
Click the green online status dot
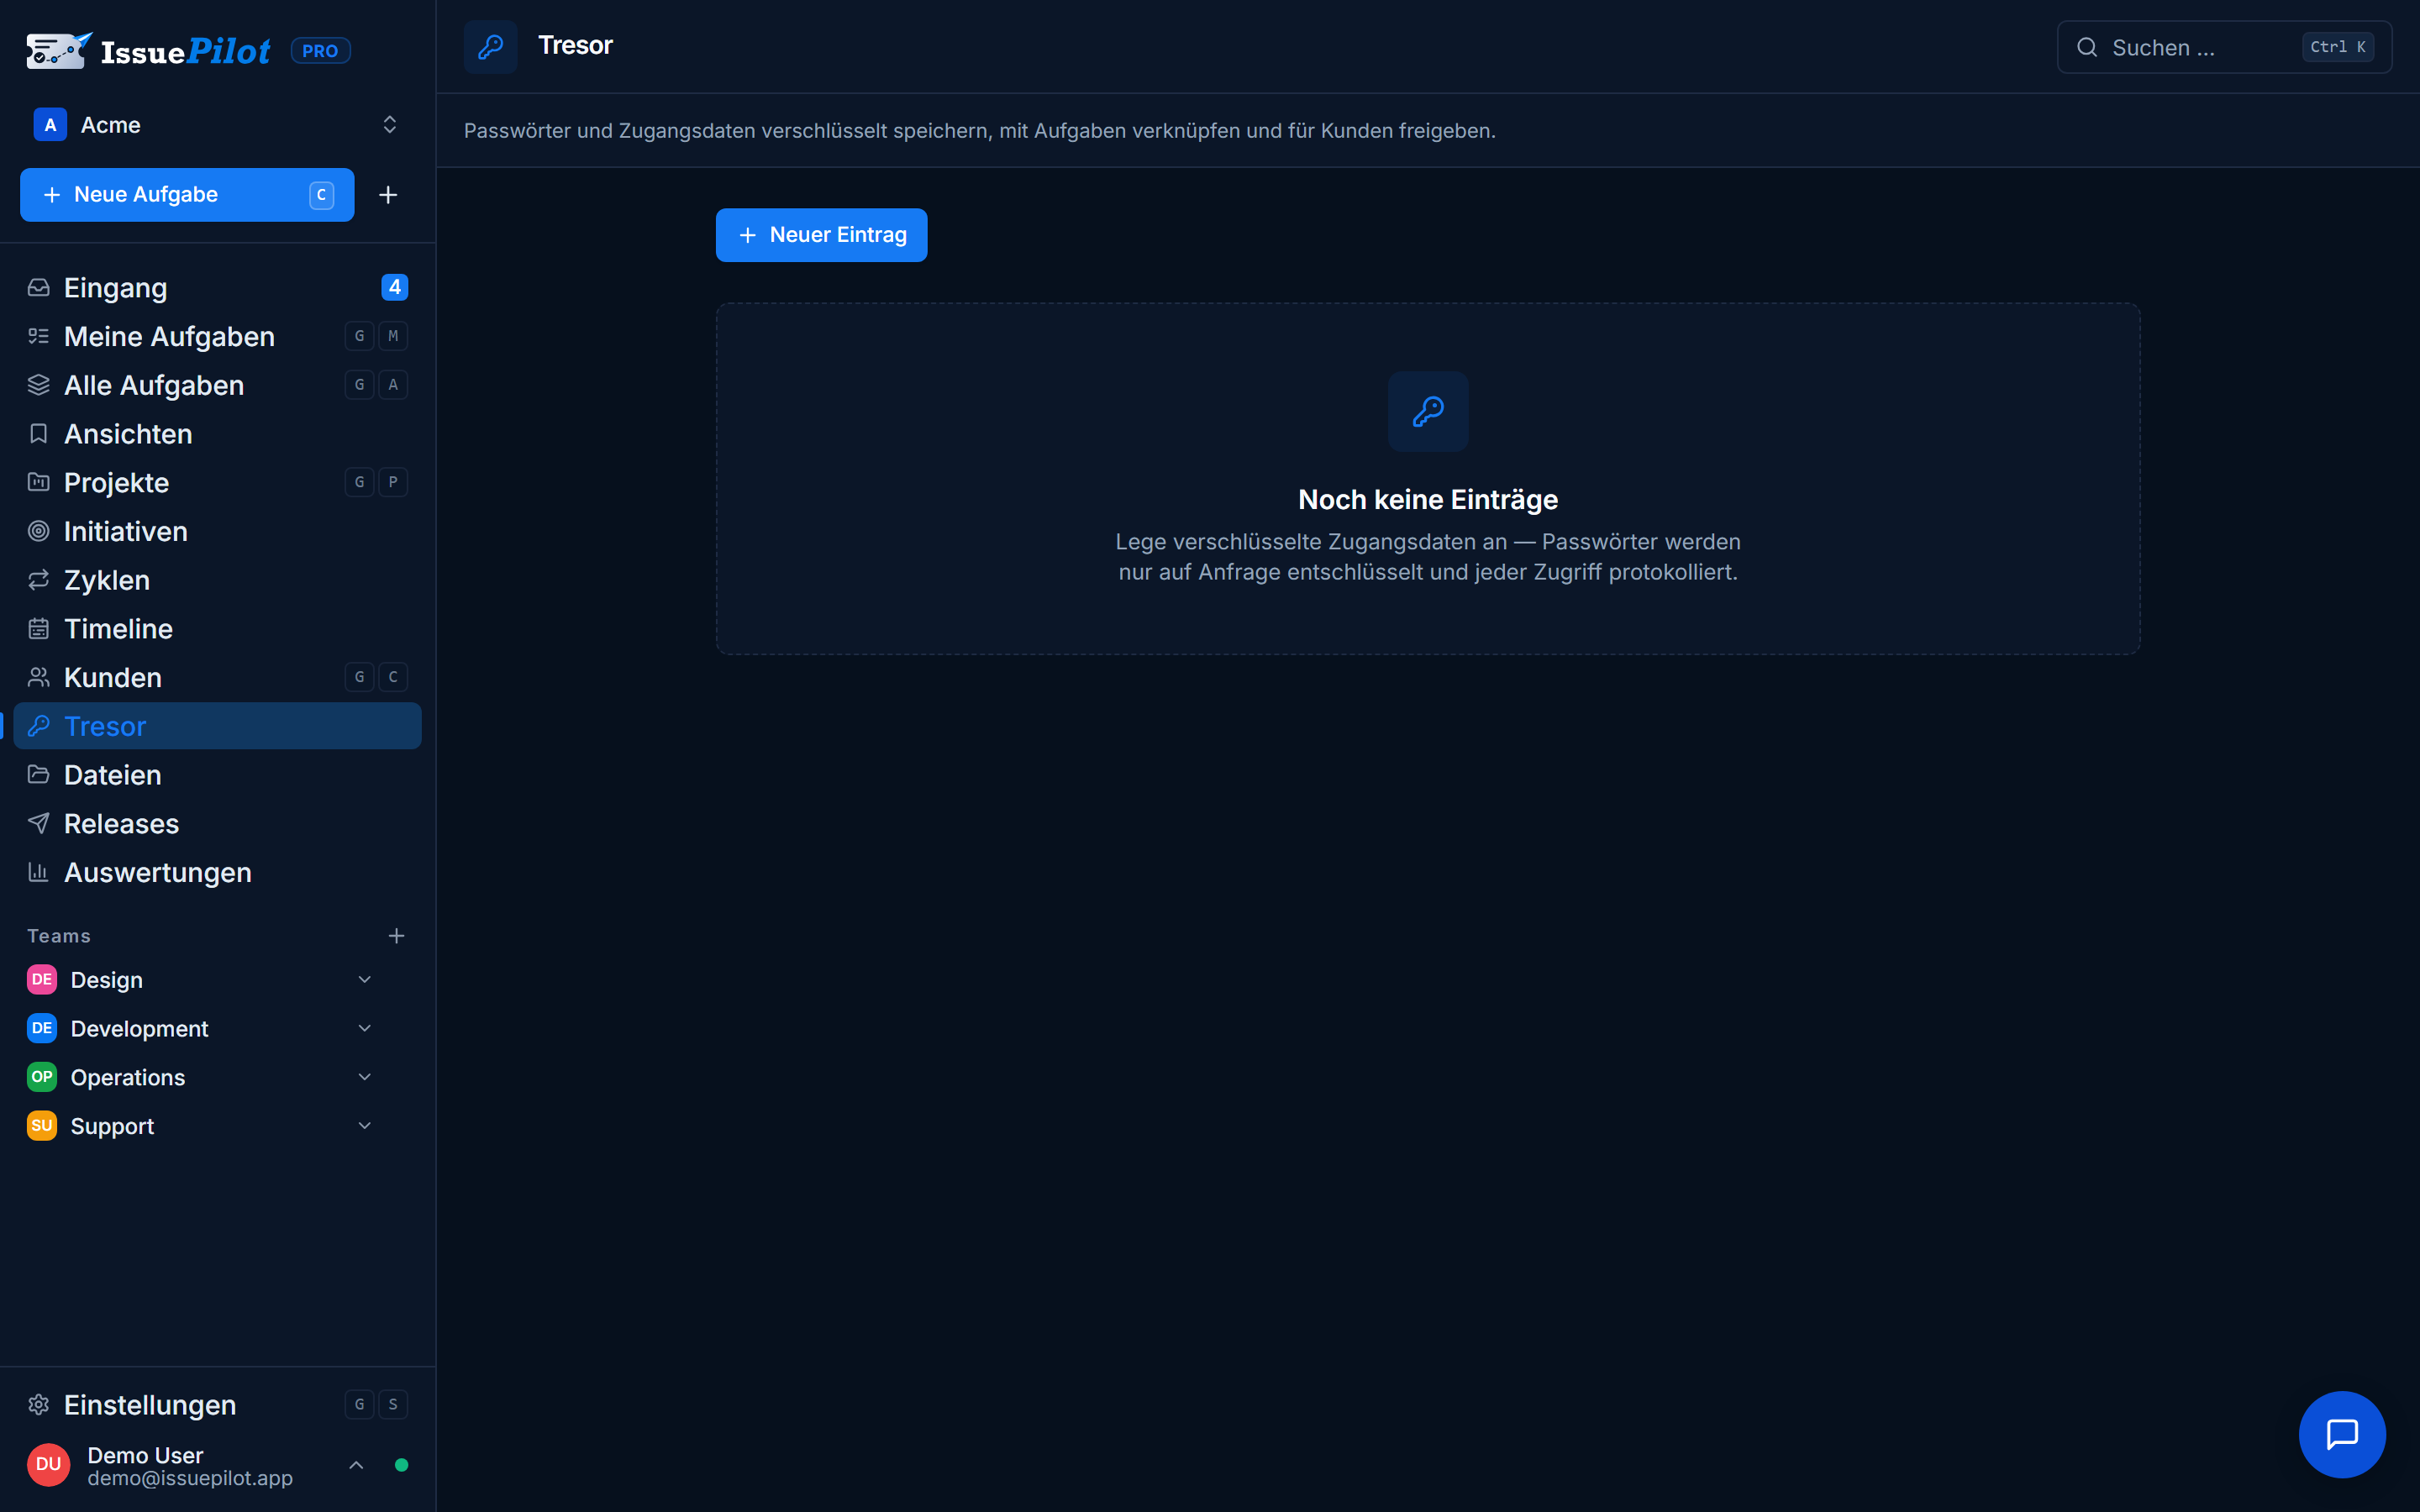(x=401, y=1465)
